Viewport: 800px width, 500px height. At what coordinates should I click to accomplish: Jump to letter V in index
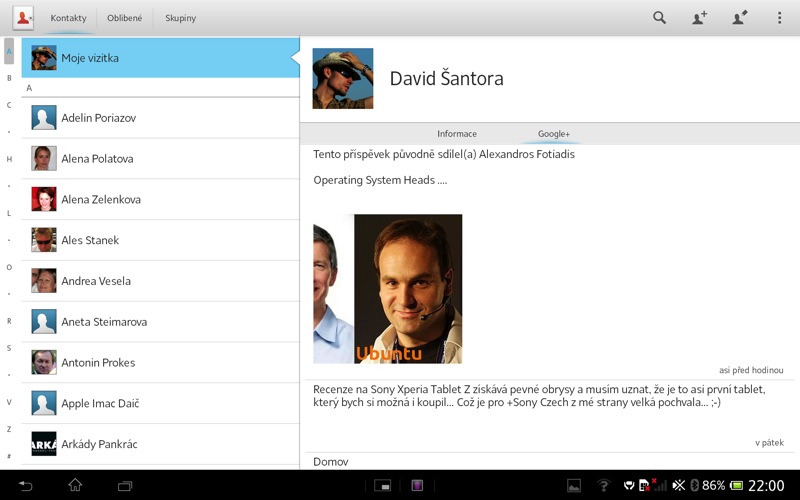point(9,402)
